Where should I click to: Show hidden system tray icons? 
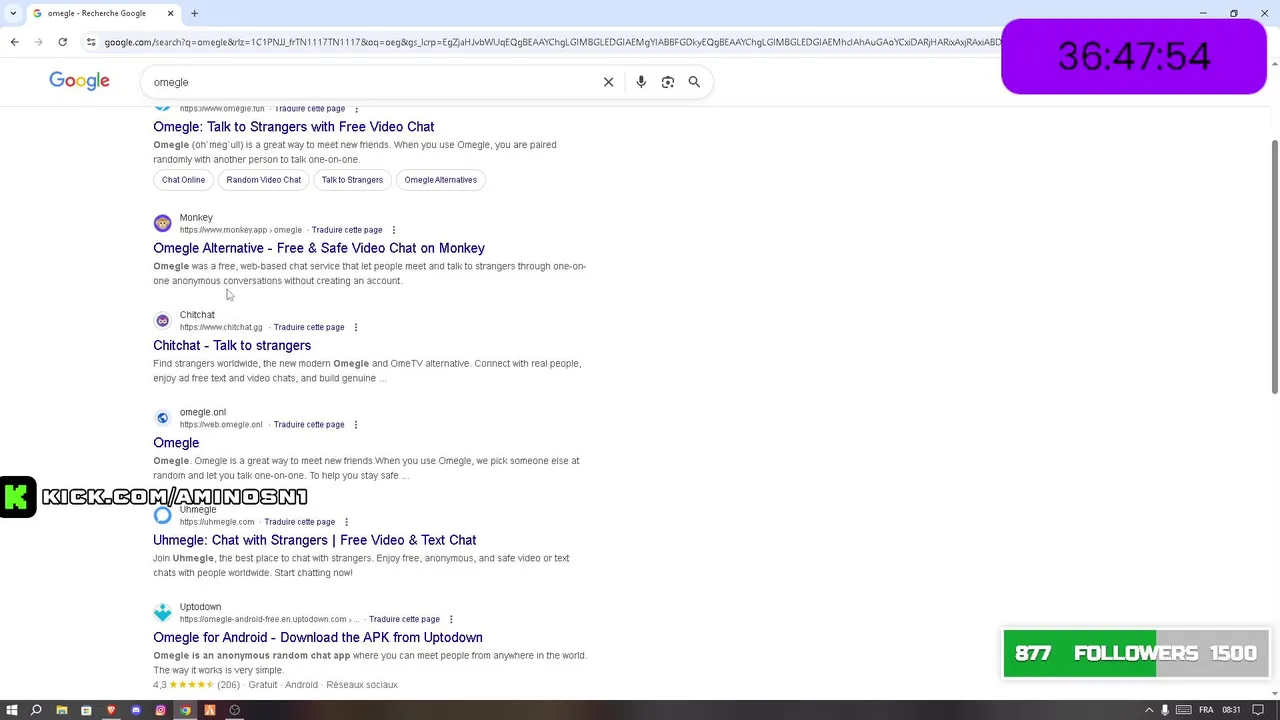tap(1149, 710)
